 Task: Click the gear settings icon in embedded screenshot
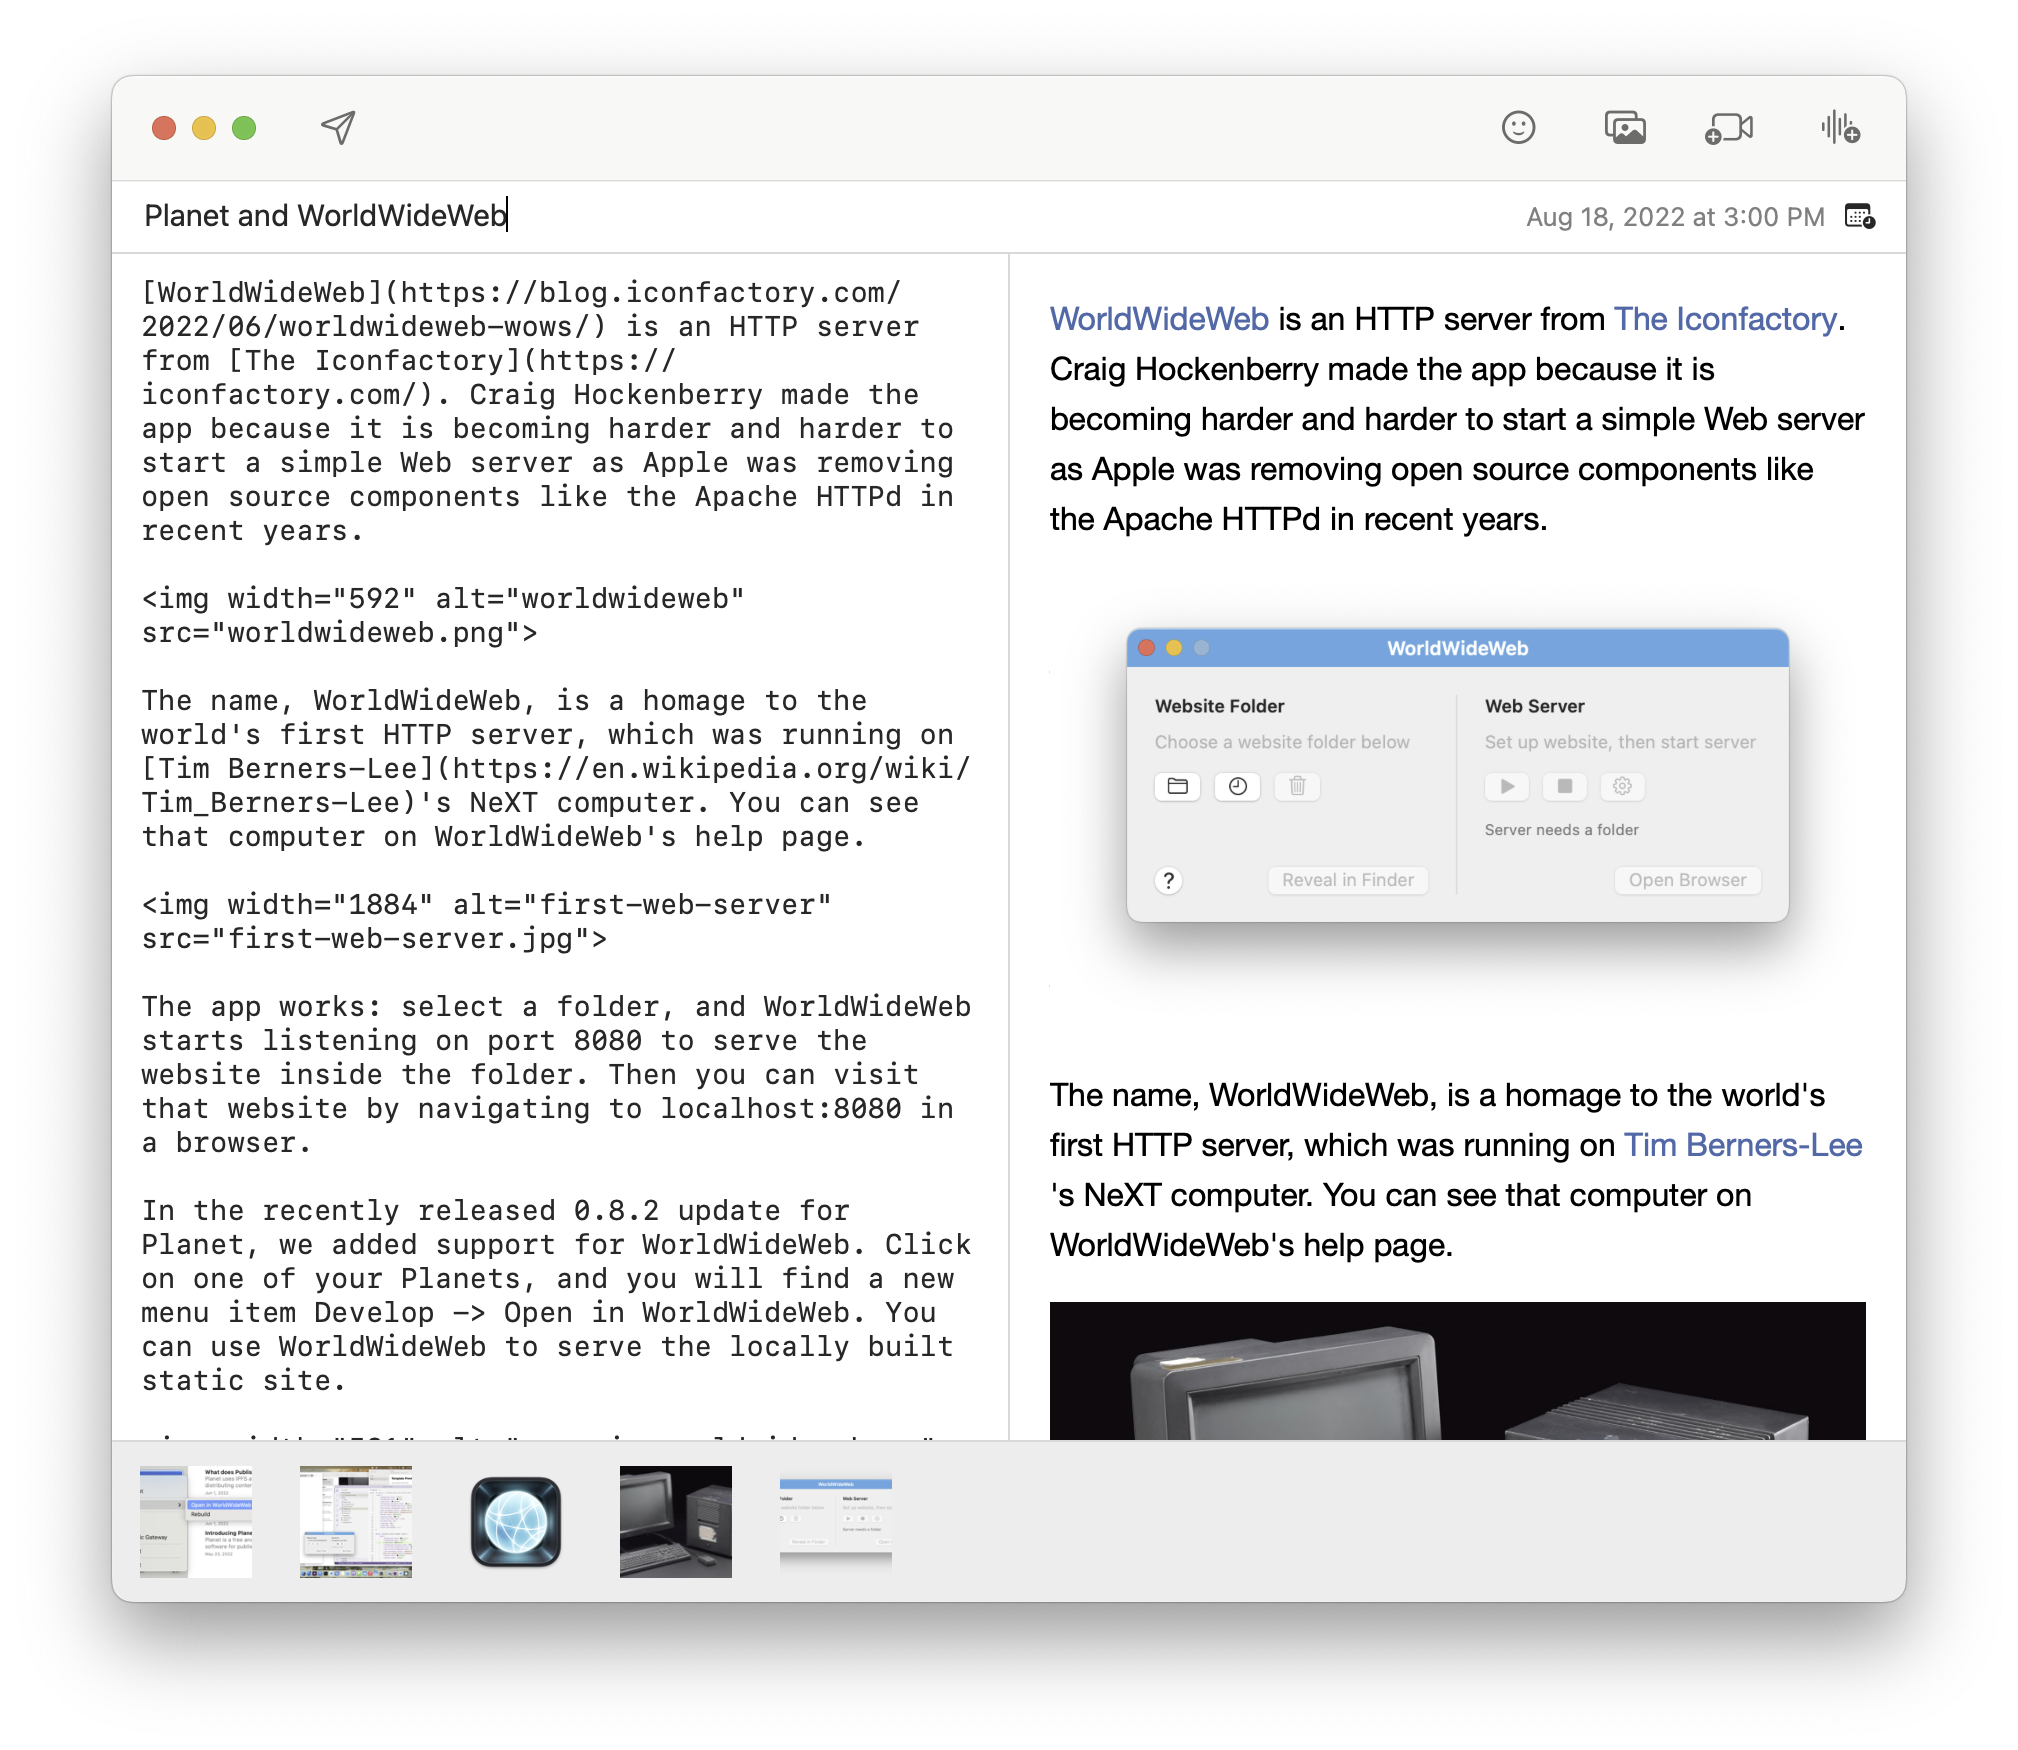(x=1622, y=786)
